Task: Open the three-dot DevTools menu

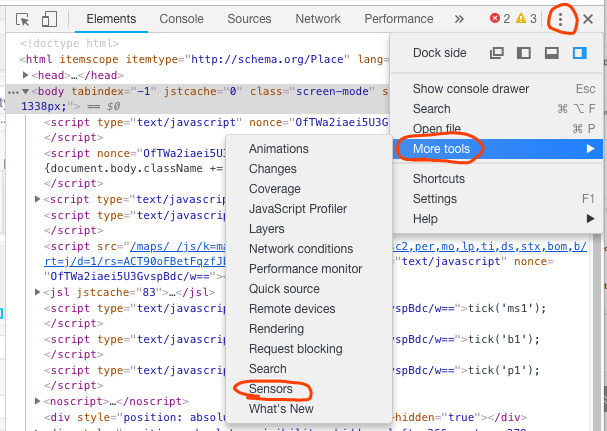Action: (560, 19)
